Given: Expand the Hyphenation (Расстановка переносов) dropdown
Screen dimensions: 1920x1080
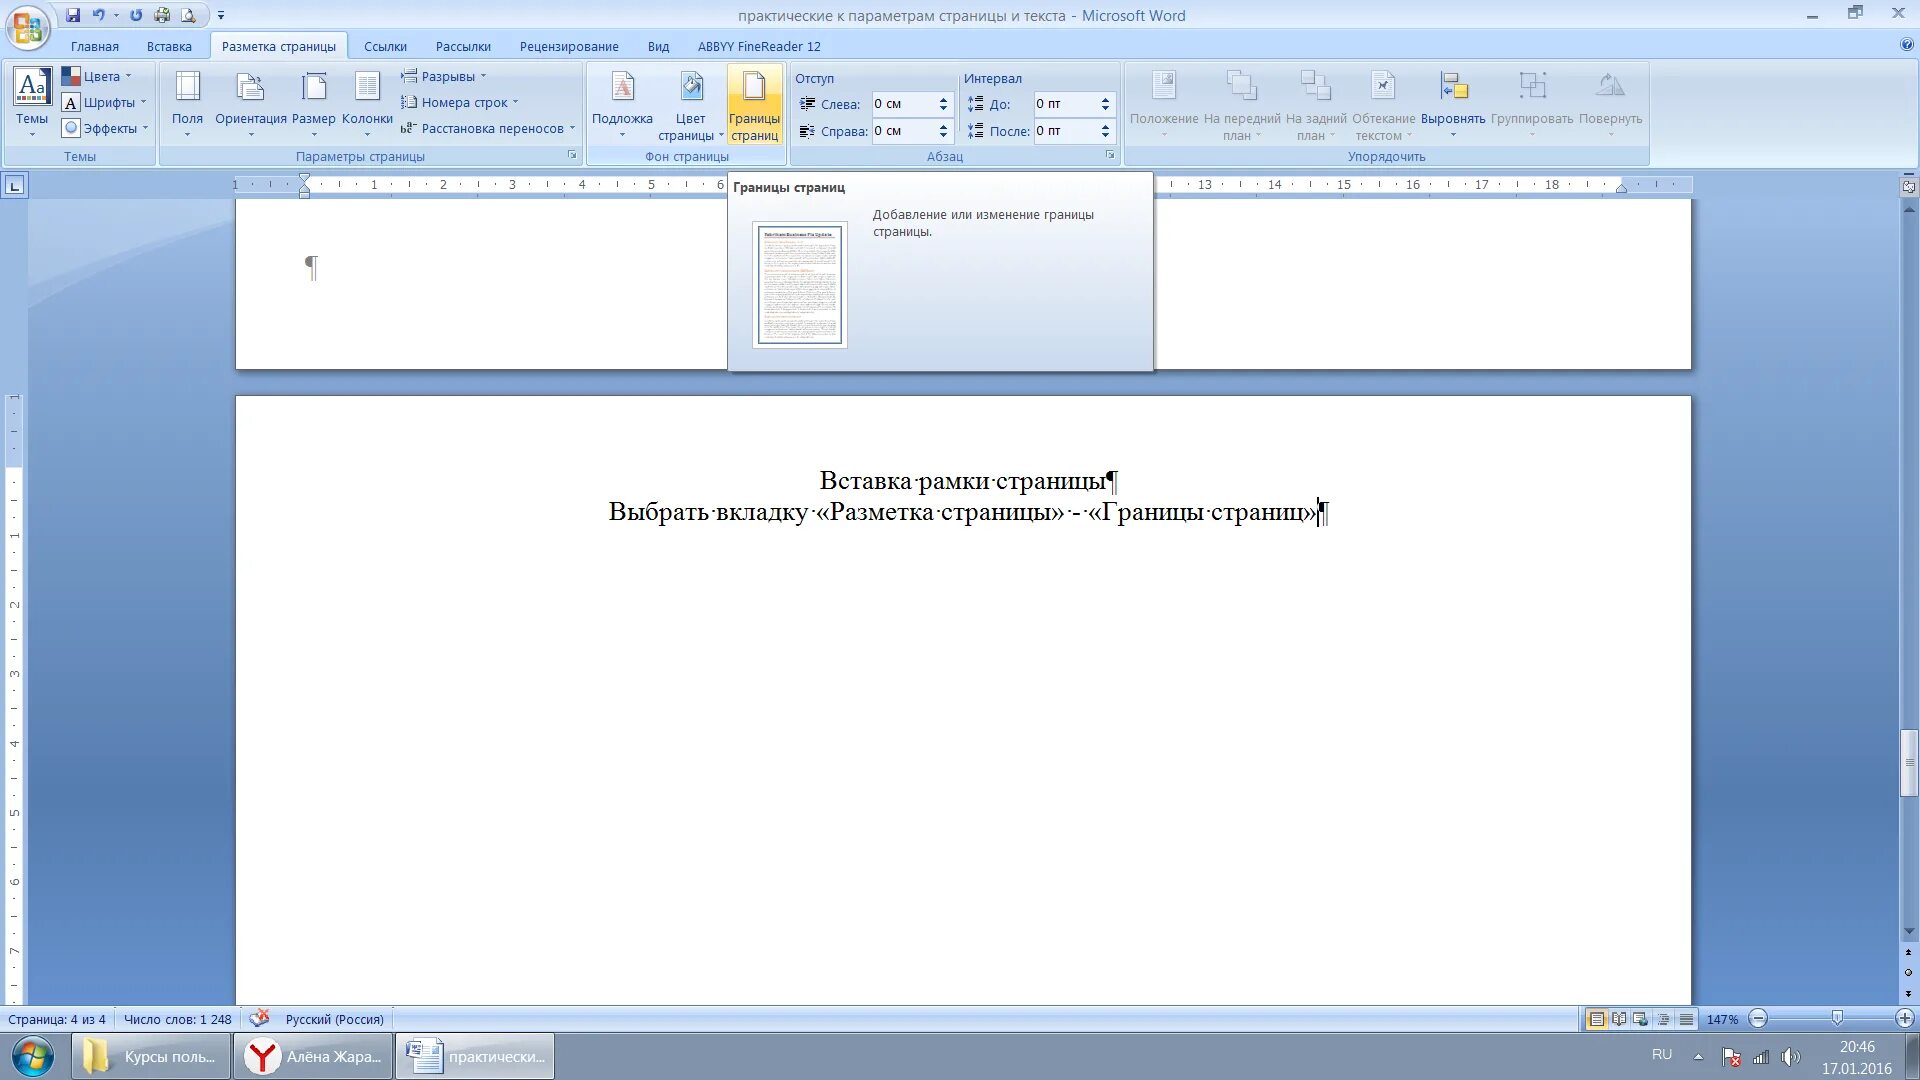Looking at the screenshot, I should (490, 128).
